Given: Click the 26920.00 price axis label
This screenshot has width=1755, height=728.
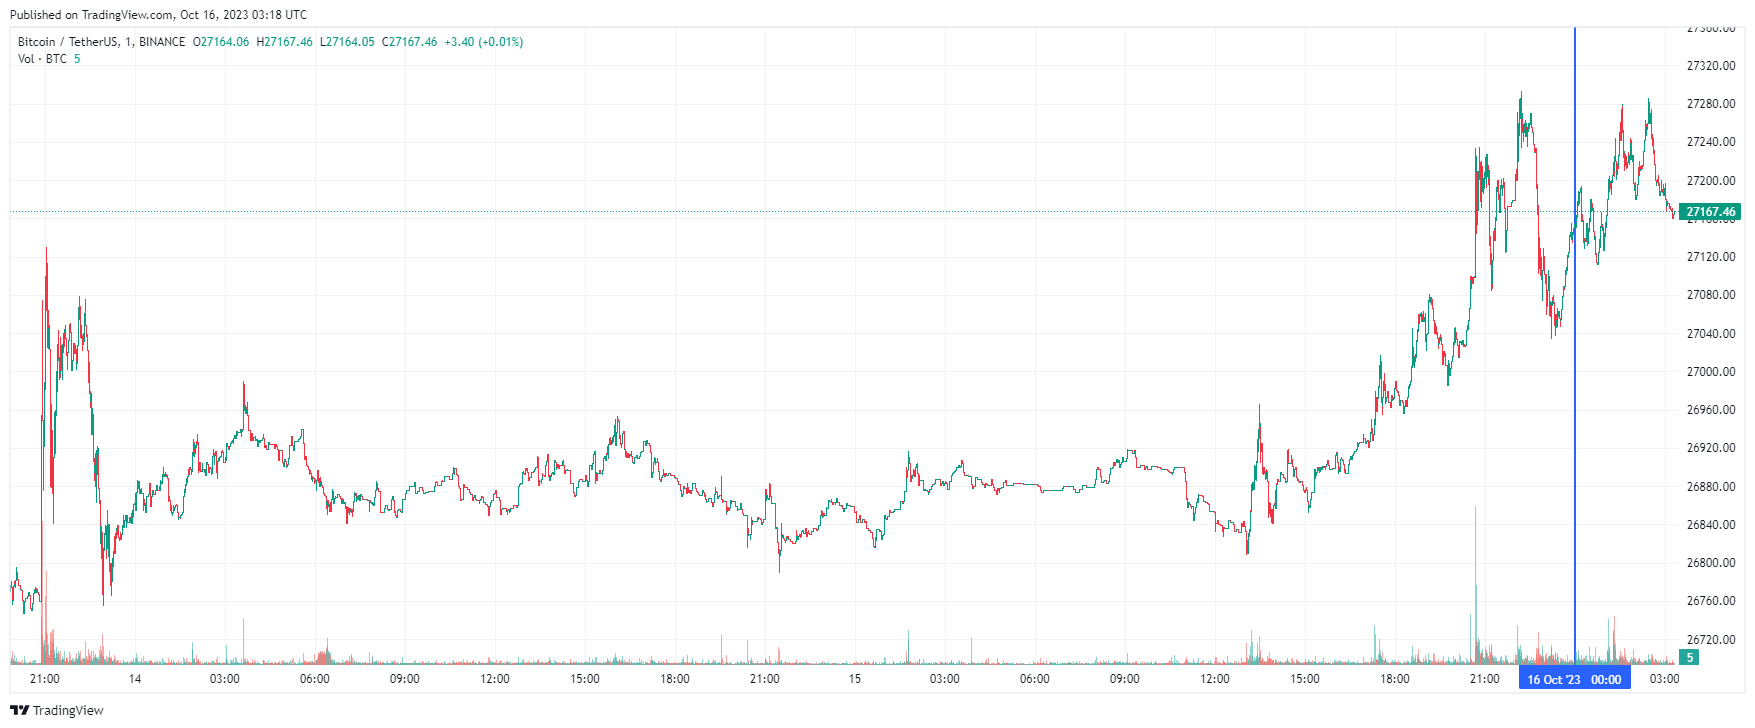Looking at the screenshot, I should 1711,448.
